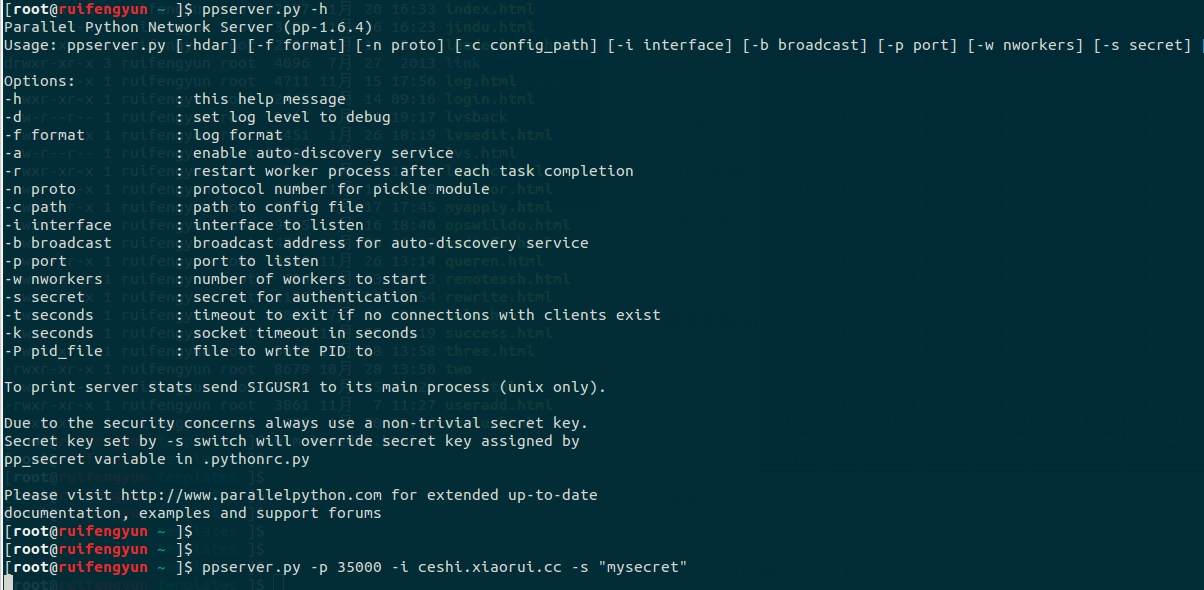Click the '-b broadcast' address option line
The height and width of the screenshot is (590, 1204).
coord(296,243)
